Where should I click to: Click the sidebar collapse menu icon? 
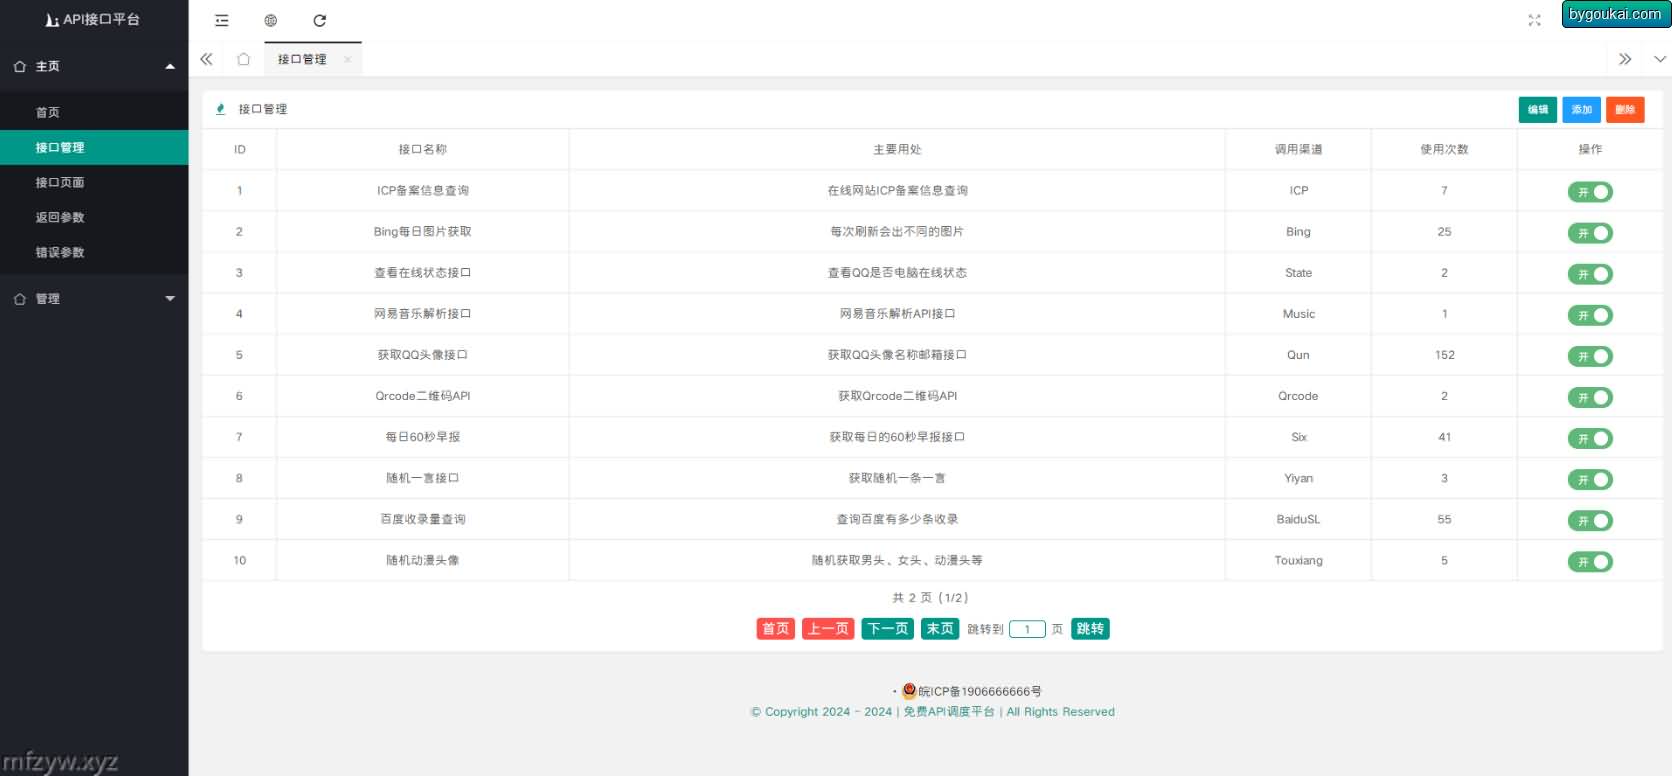pyautogui.click(x=222, y=20)
